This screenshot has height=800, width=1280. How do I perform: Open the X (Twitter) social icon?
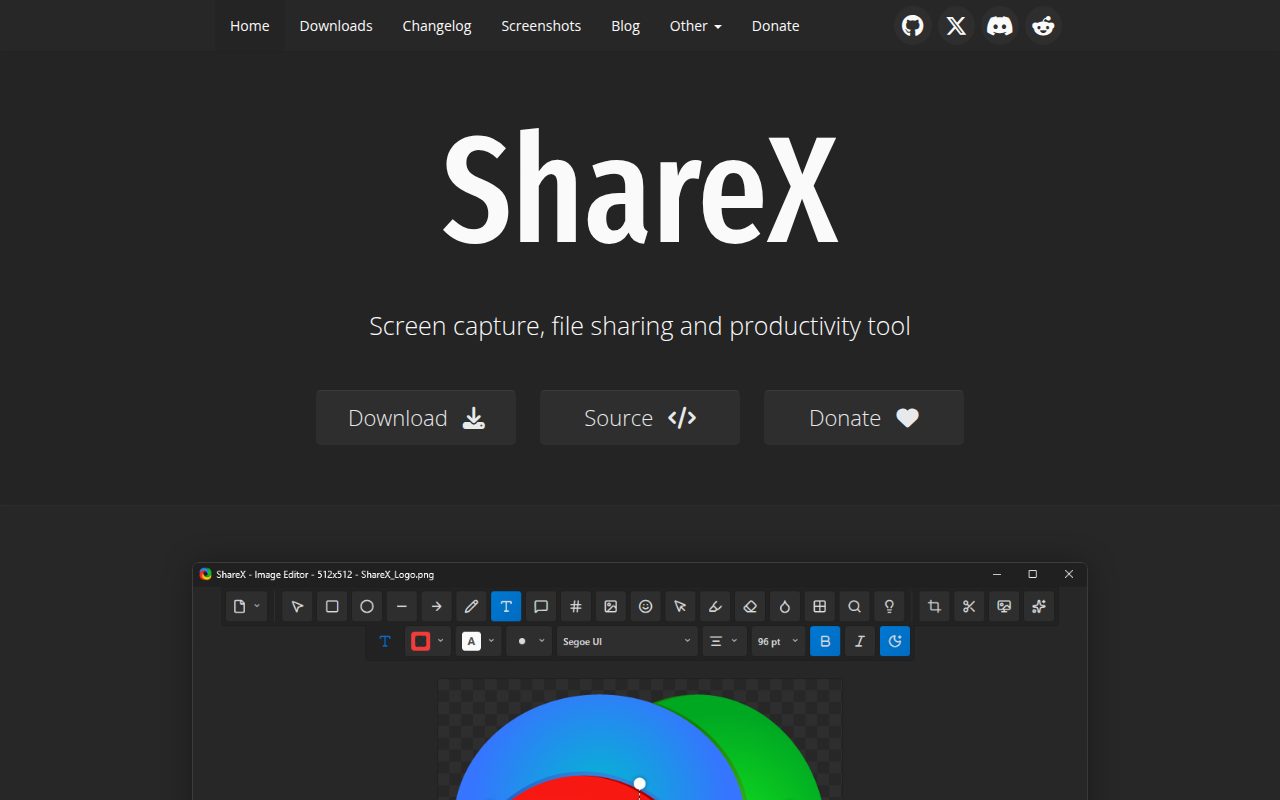point(957,26)
